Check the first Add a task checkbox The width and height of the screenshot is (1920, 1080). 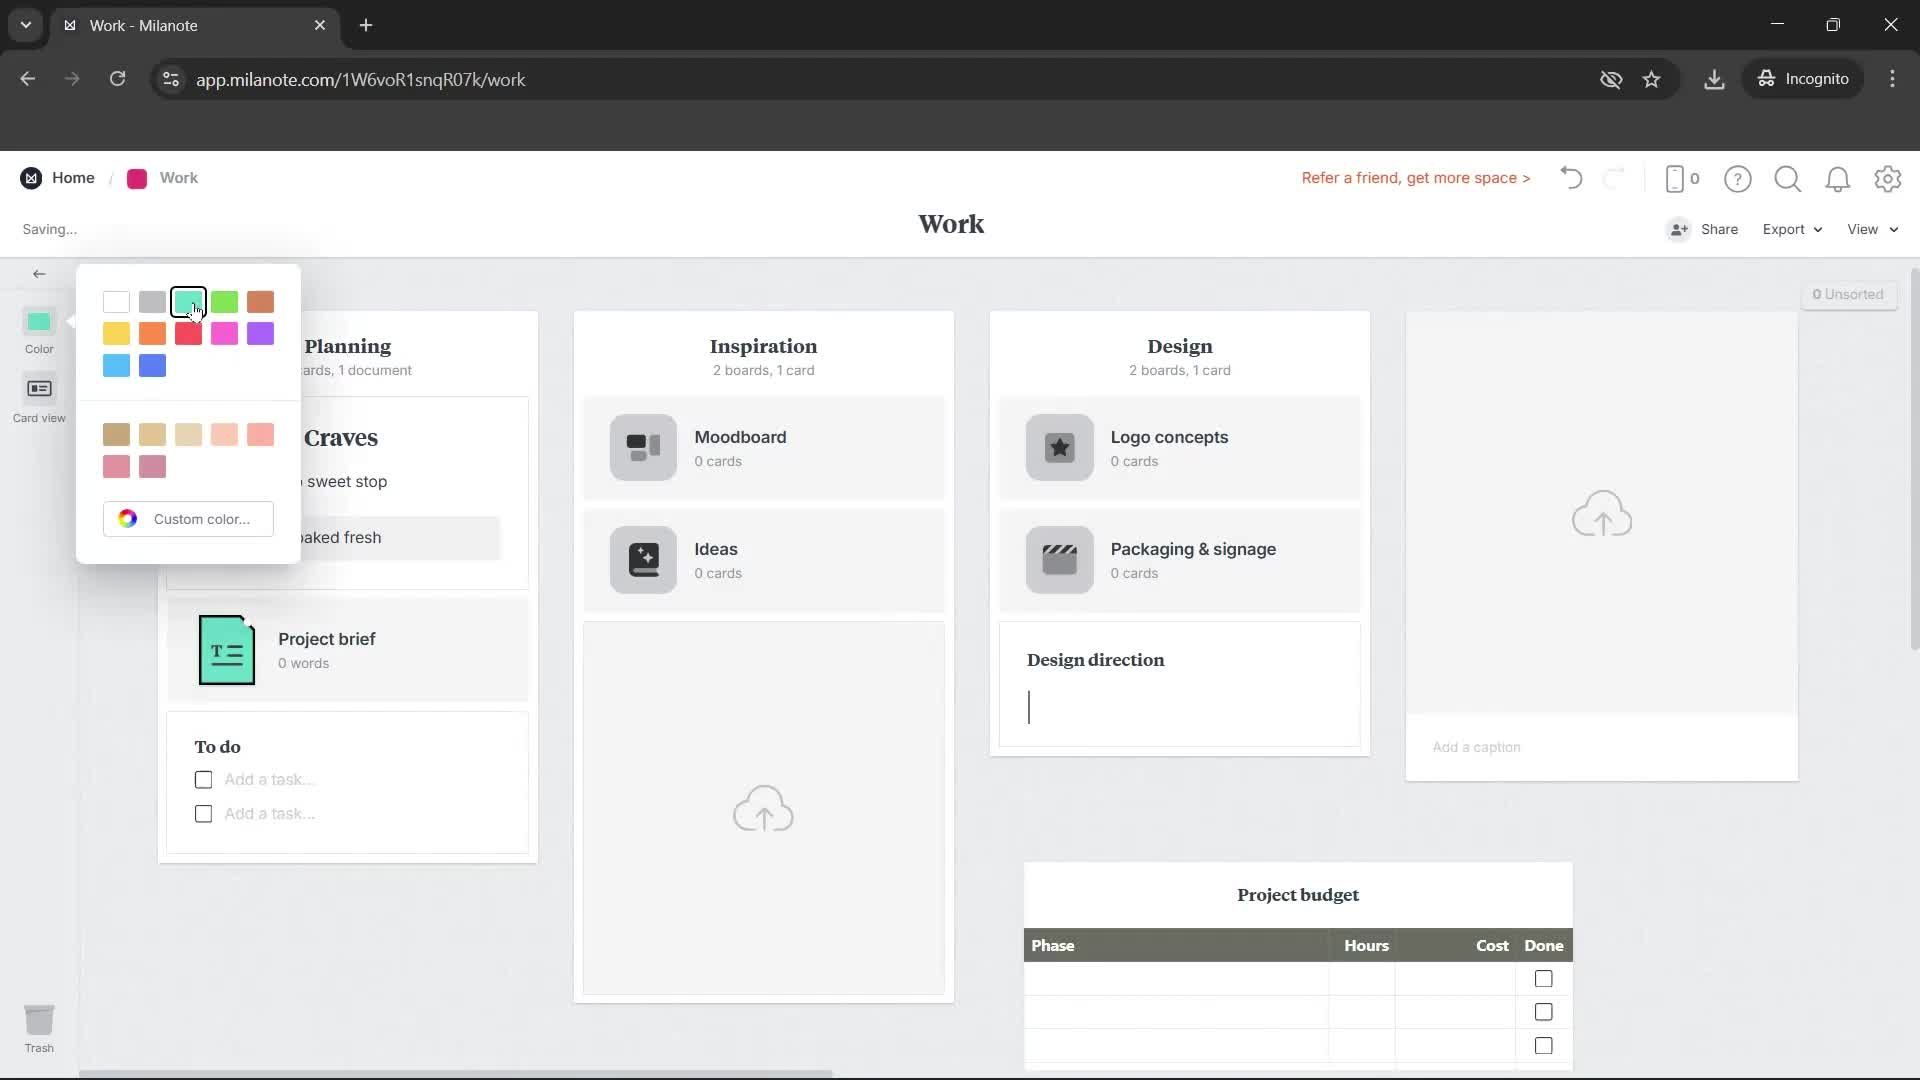203,779
